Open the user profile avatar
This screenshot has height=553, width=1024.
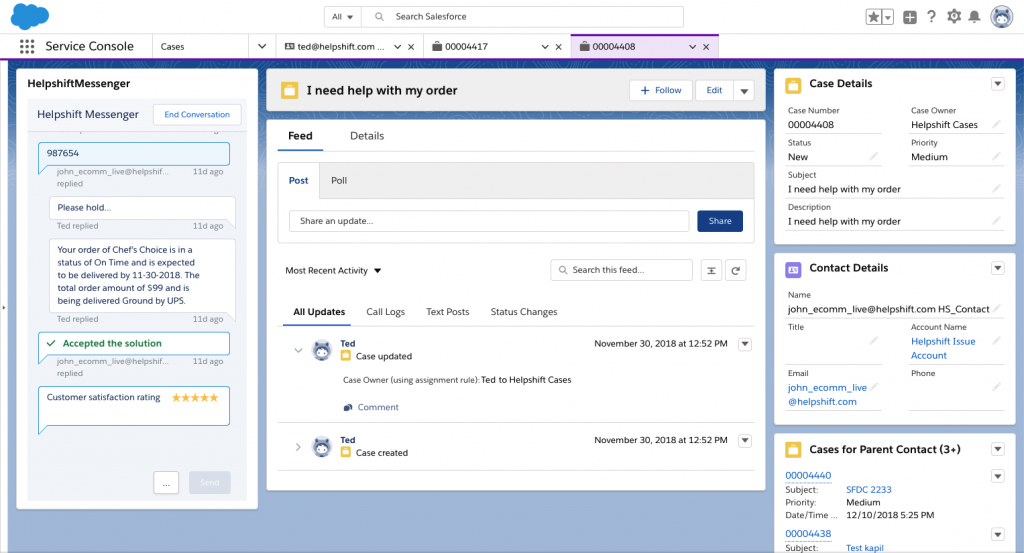[x=1001, y=17]
